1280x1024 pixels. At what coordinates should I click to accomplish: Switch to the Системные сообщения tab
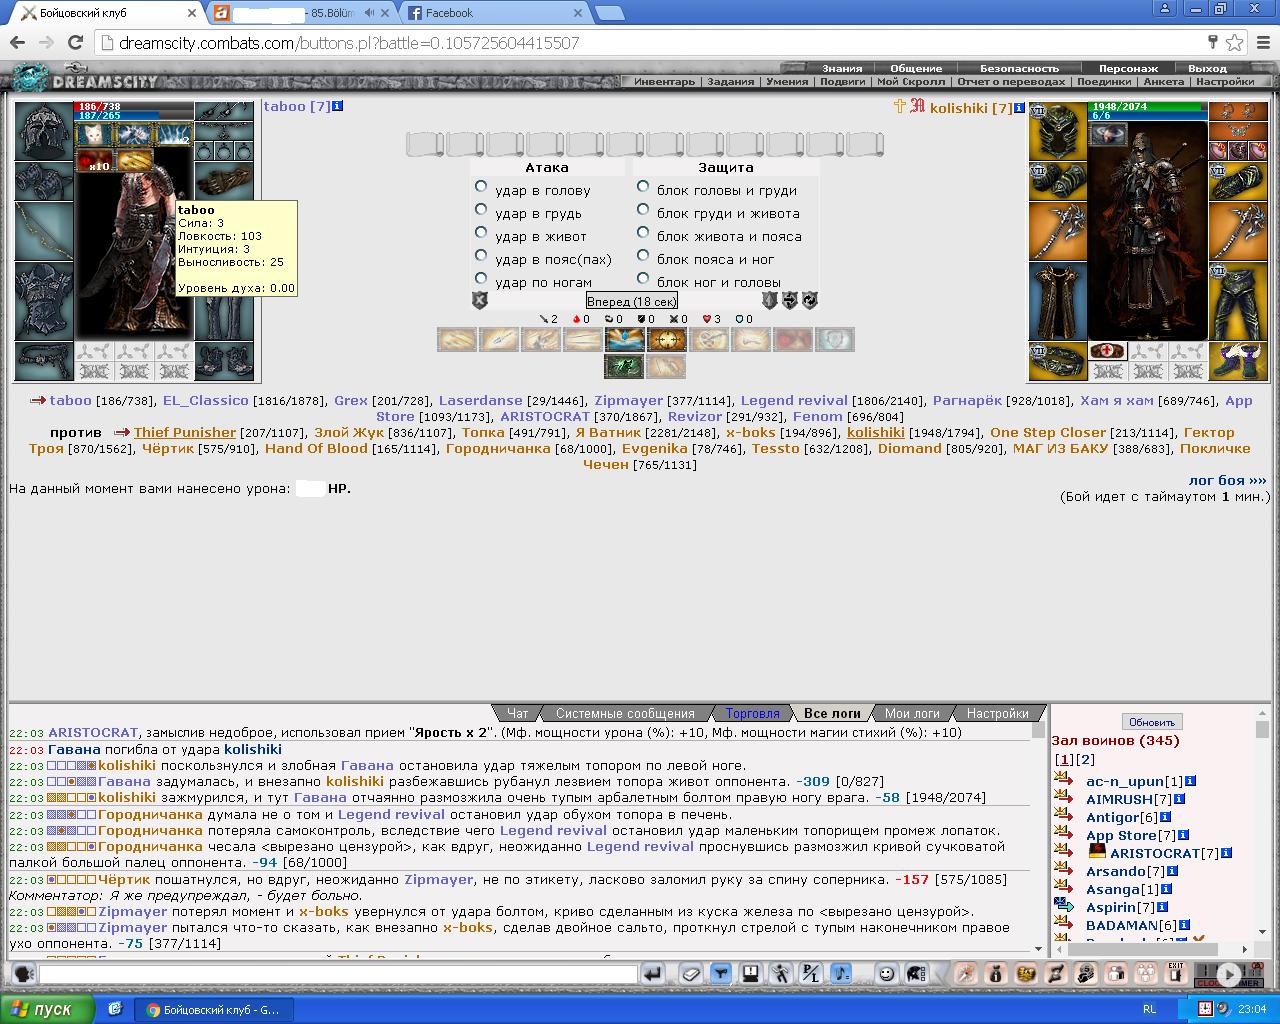[625, 713]
